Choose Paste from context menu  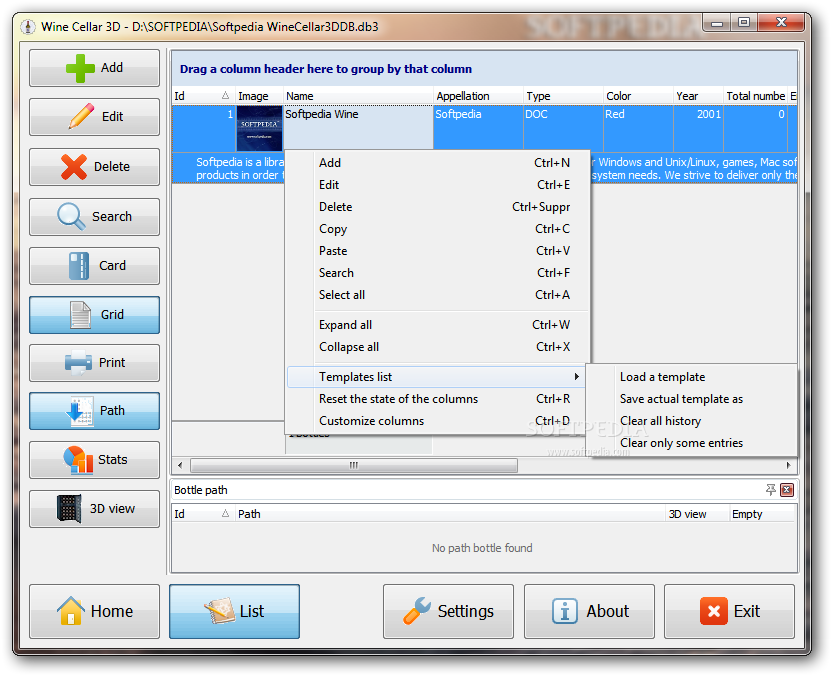click(437, 251)
